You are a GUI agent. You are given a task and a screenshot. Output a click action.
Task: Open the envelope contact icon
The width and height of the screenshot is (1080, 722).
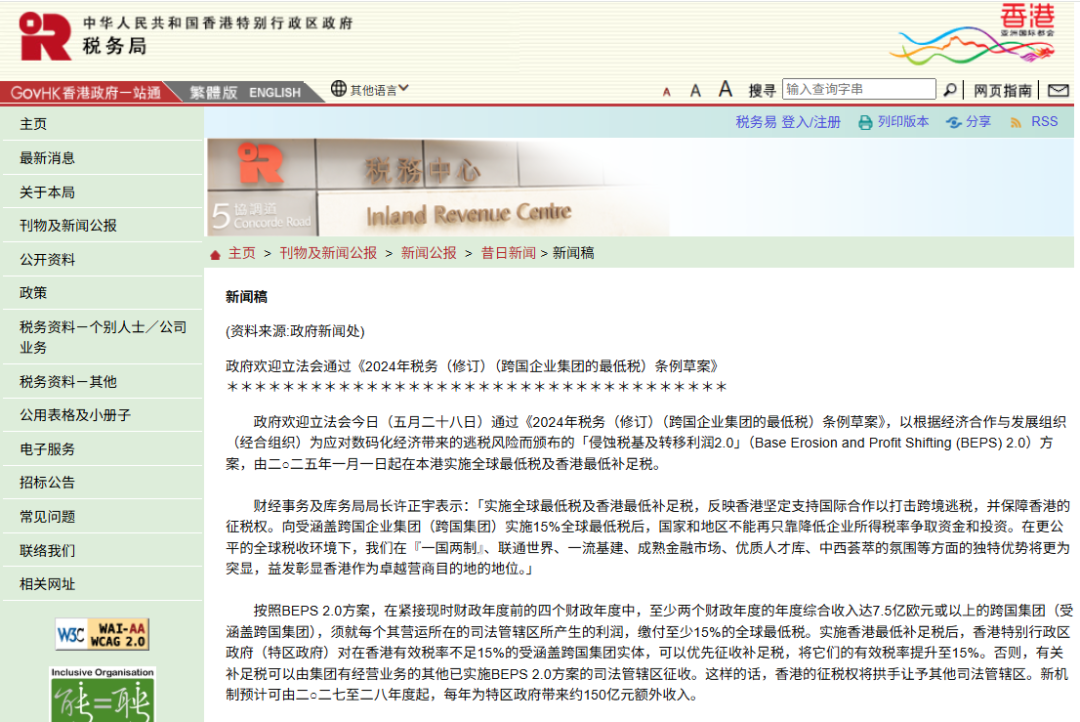coord(1058,90)
